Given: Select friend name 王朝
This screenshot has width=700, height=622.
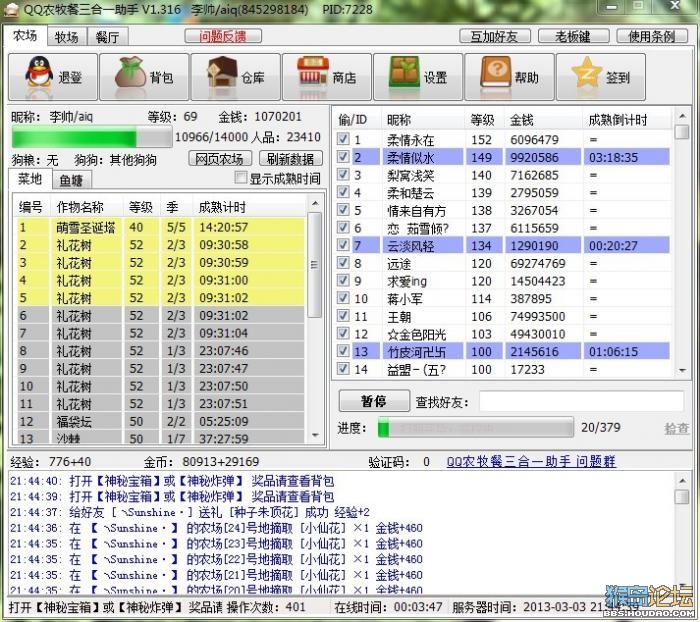Looking at the screenshot, I should click(x=399, y=317).
